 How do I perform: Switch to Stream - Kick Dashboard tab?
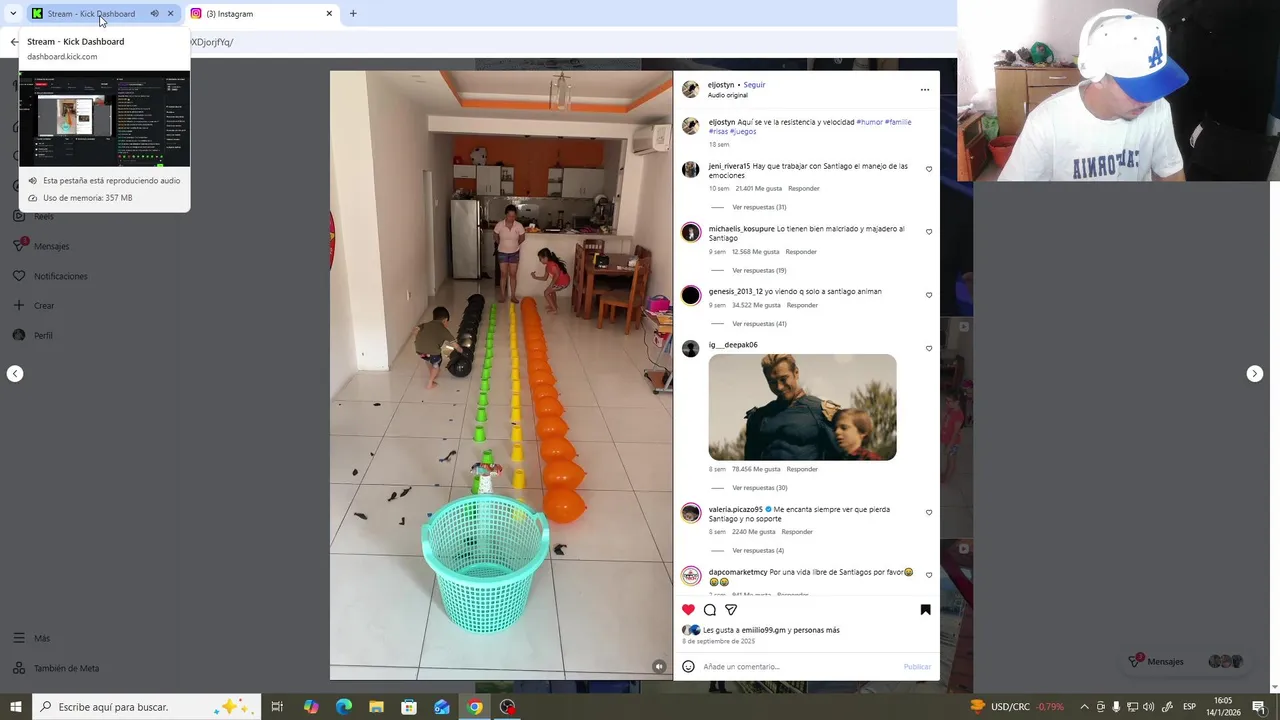pyautogui.click(x=92, y=14)
